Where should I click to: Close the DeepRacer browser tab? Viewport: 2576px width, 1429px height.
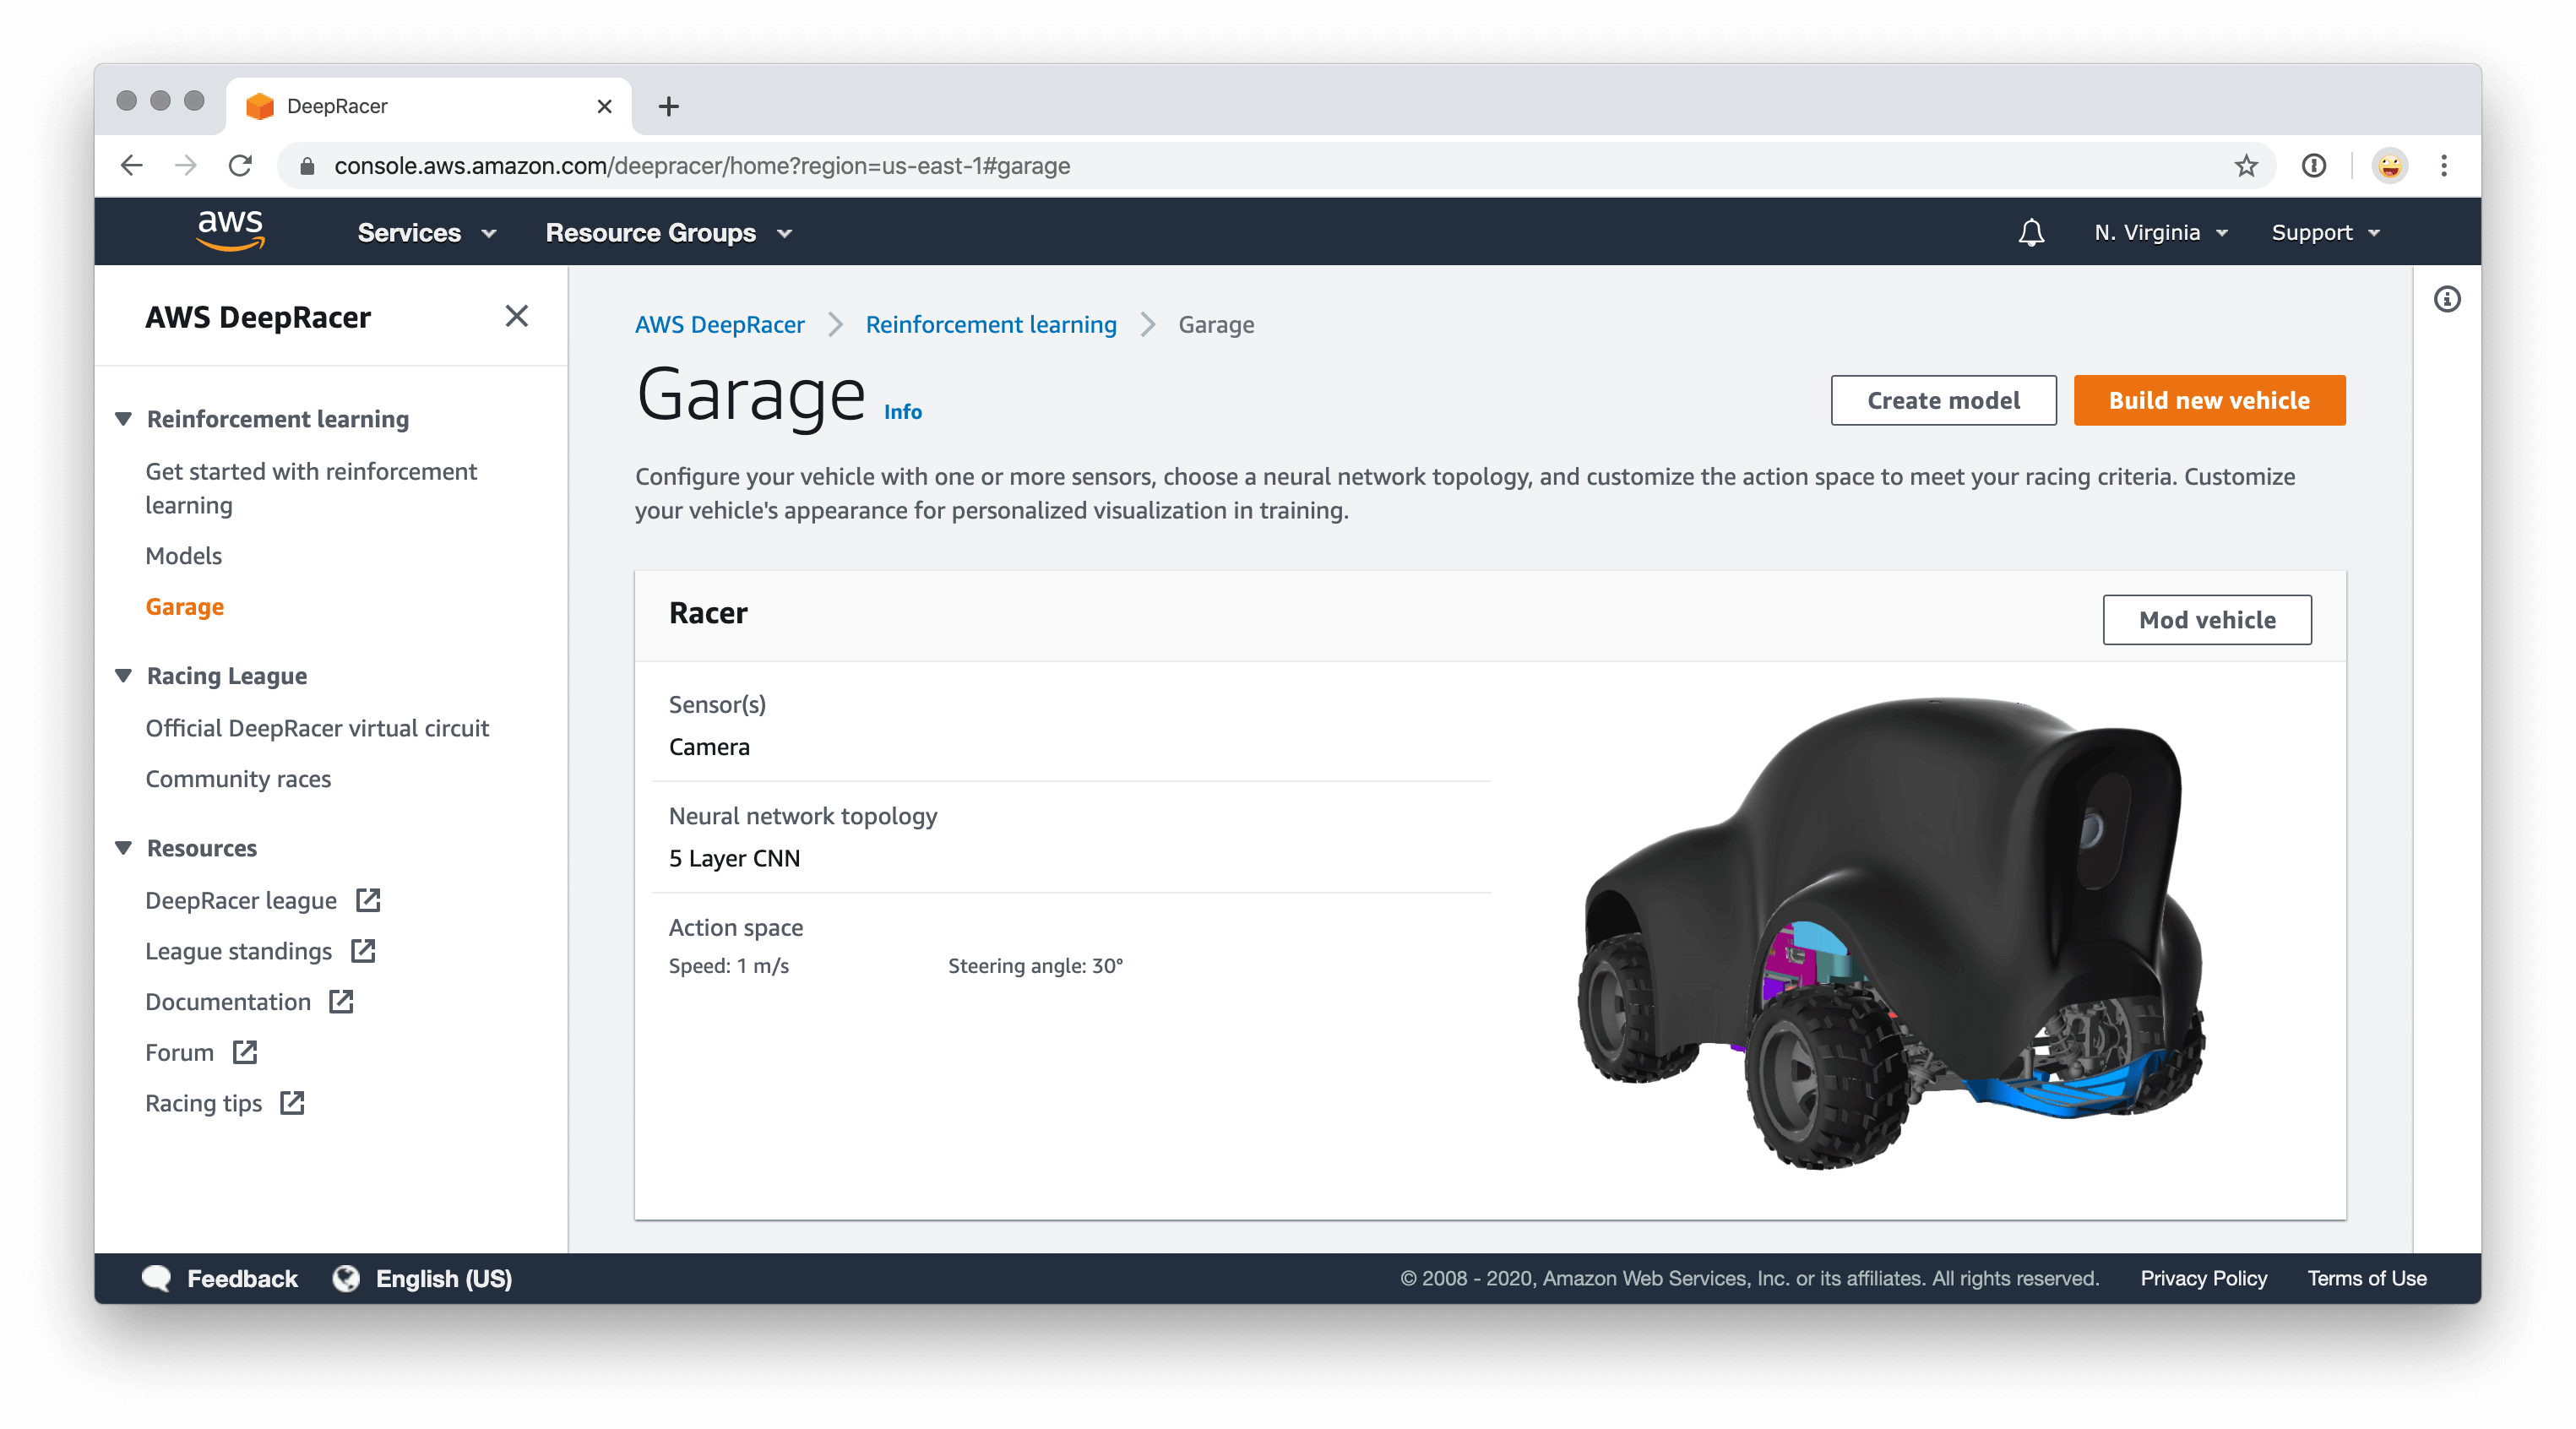point(604,106)
